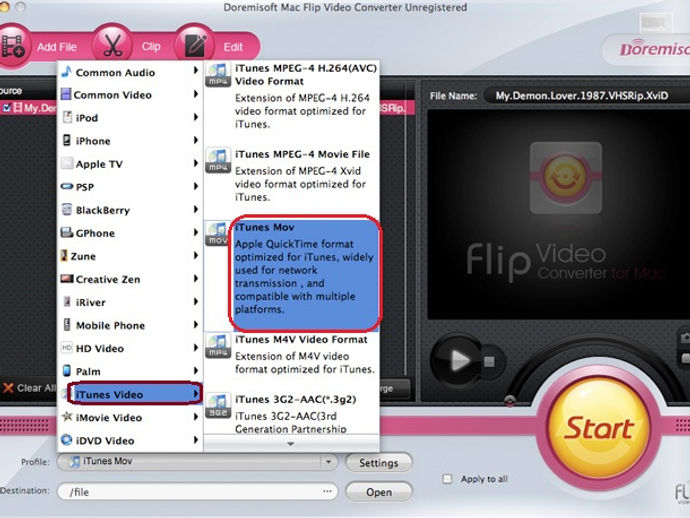Click the Creative Zen icon
Viewport: 690px width, 518px height.
tap(67, 279)
